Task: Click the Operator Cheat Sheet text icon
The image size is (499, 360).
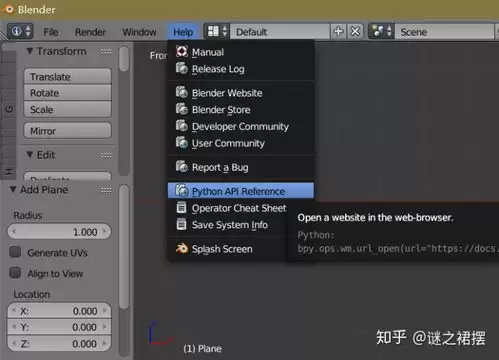Action: click(x=181, y=207)
